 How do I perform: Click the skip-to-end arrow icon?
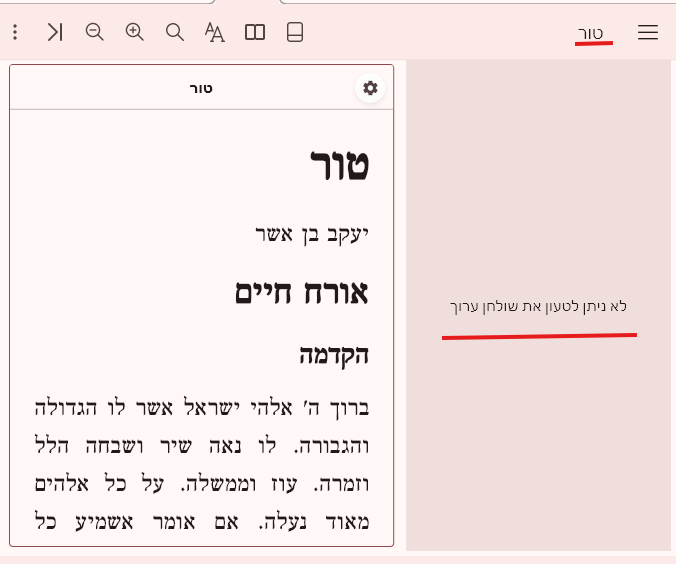click(x=55, y=32)
